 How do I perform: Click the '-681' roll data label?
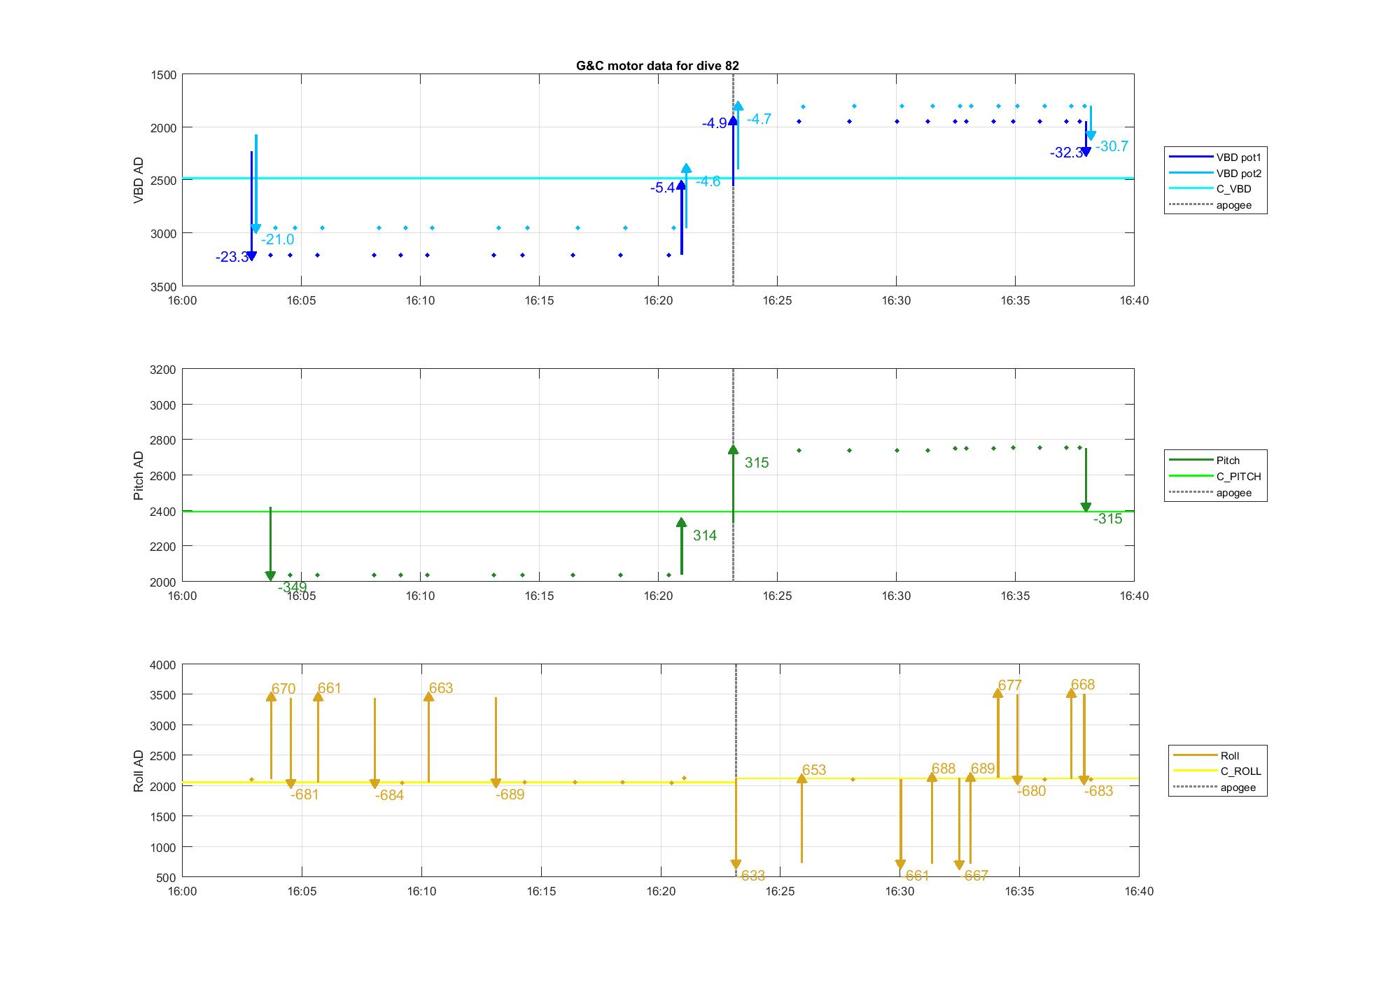(x=305, y=795)
